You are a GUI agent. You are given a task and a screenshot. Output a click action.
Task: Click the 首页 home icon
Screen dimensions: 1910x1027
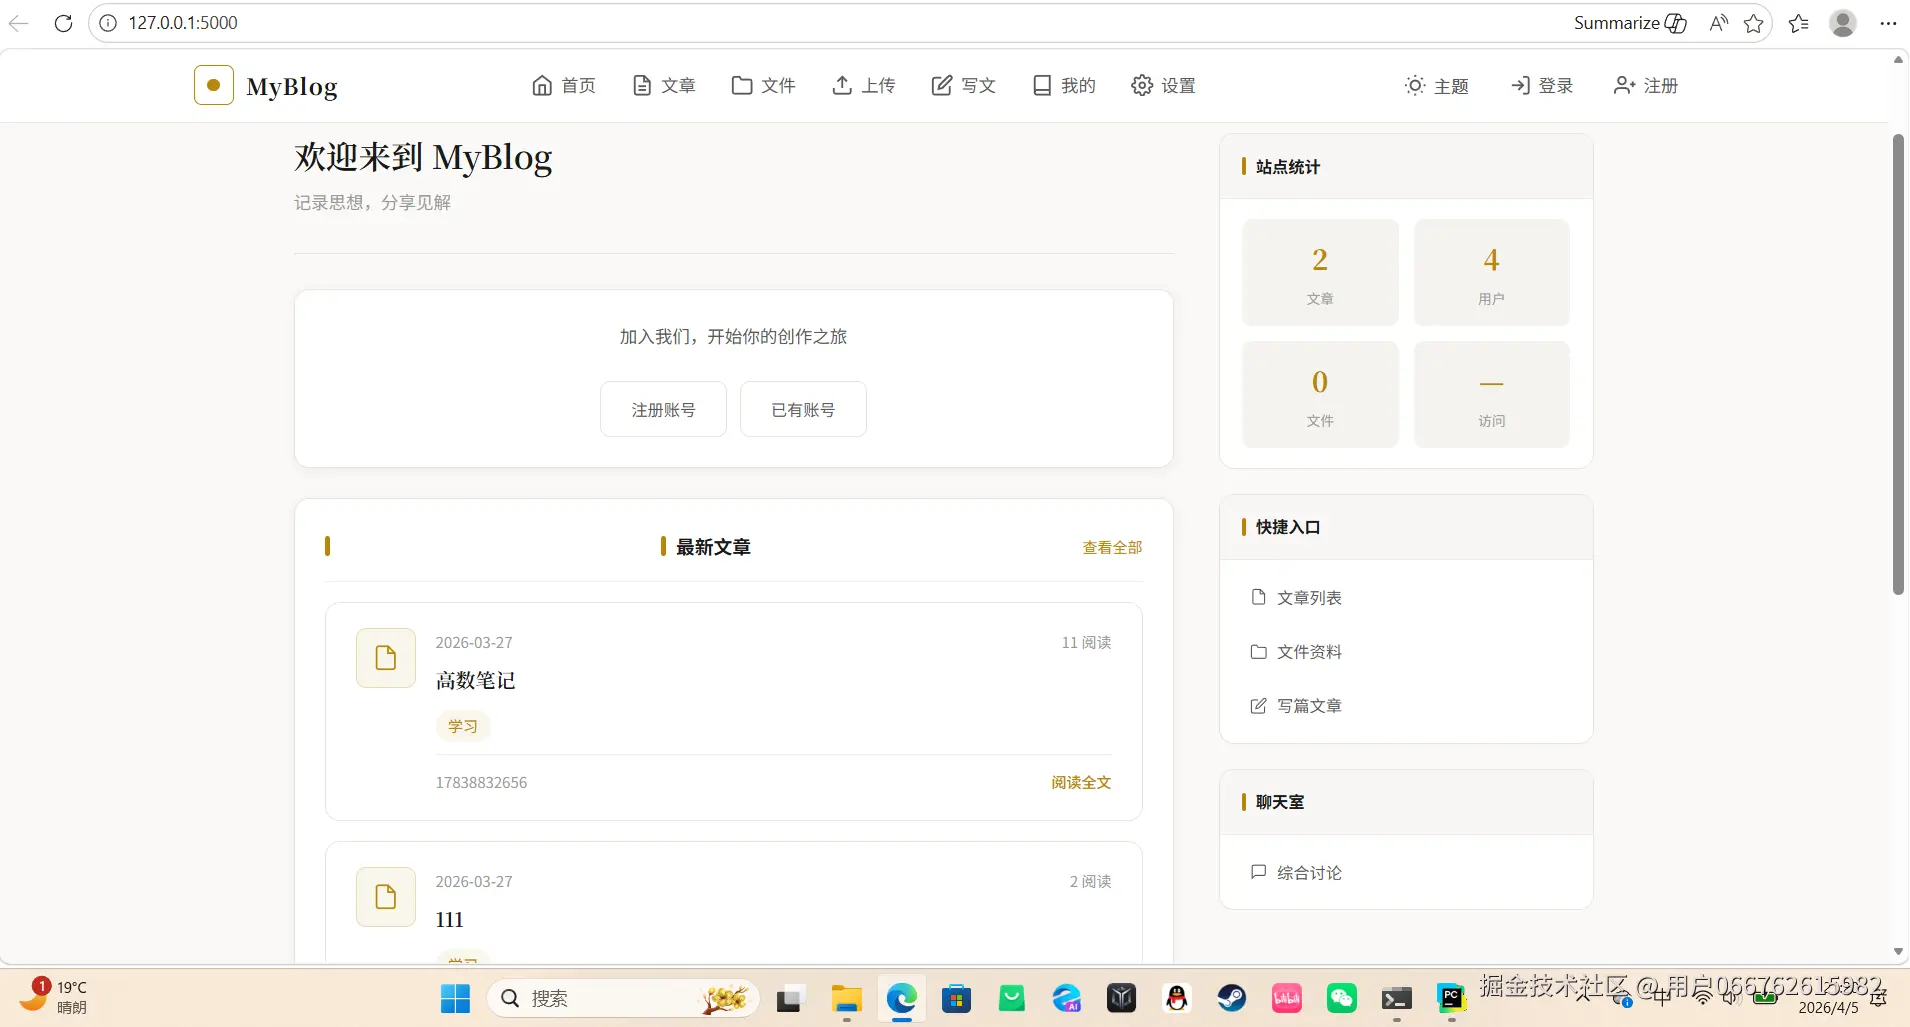[541, 86]
